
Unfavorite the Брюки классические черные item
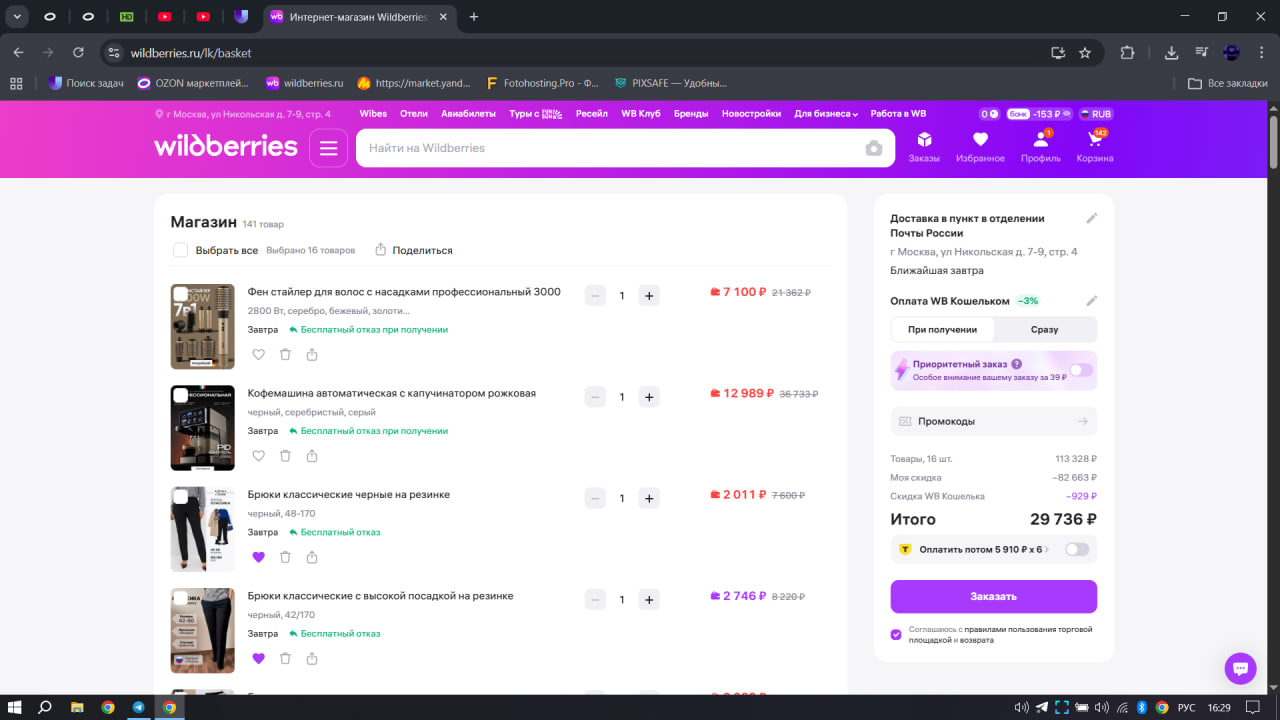coord(258,557)
